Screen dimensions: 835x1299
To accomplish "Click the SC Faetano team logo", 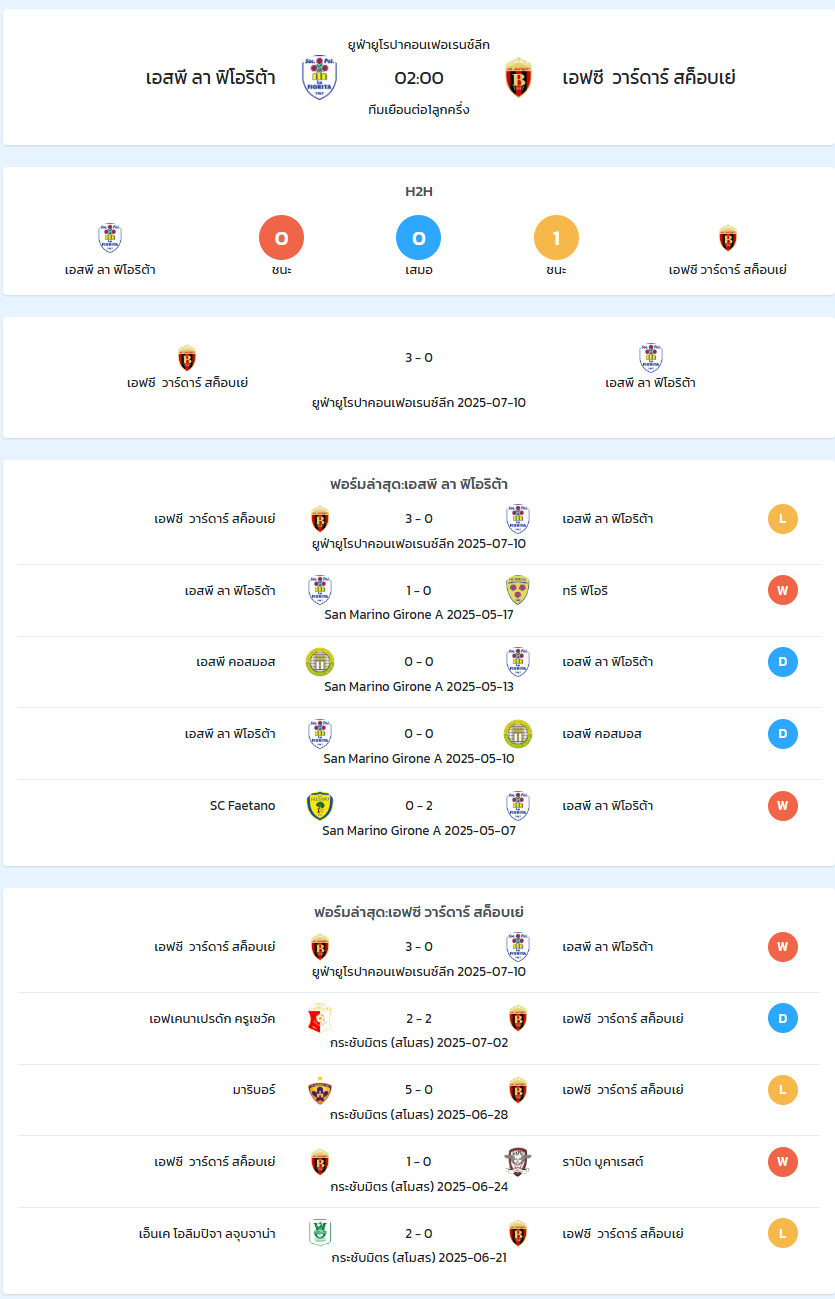I will point(320,805).
